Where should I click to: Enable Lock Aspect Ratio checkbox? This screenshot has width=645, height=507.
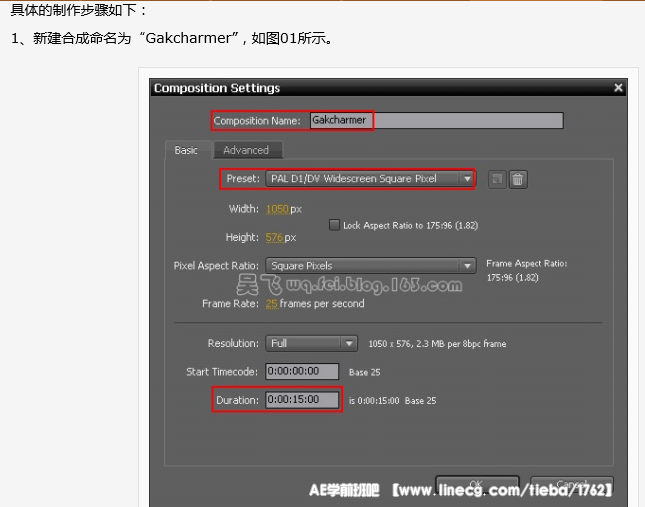334,225
